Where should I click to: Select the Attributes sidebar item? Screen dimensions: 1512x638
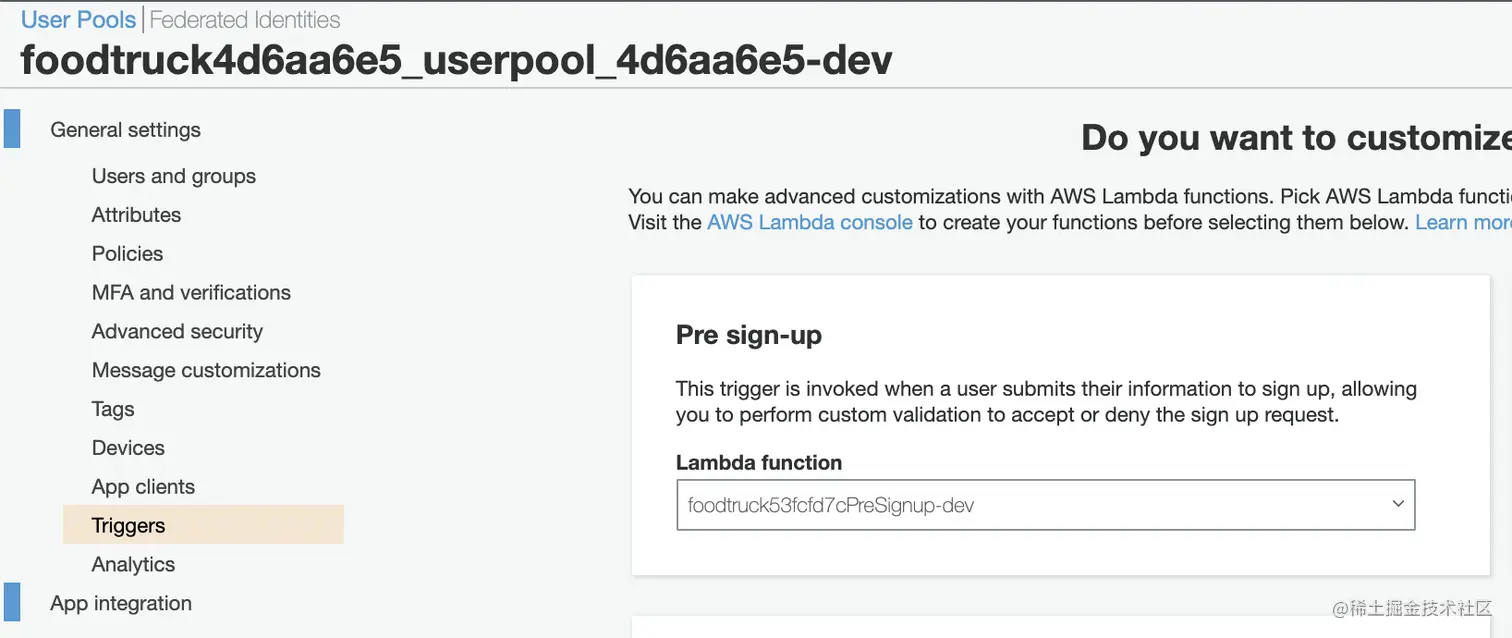point(136,214)
